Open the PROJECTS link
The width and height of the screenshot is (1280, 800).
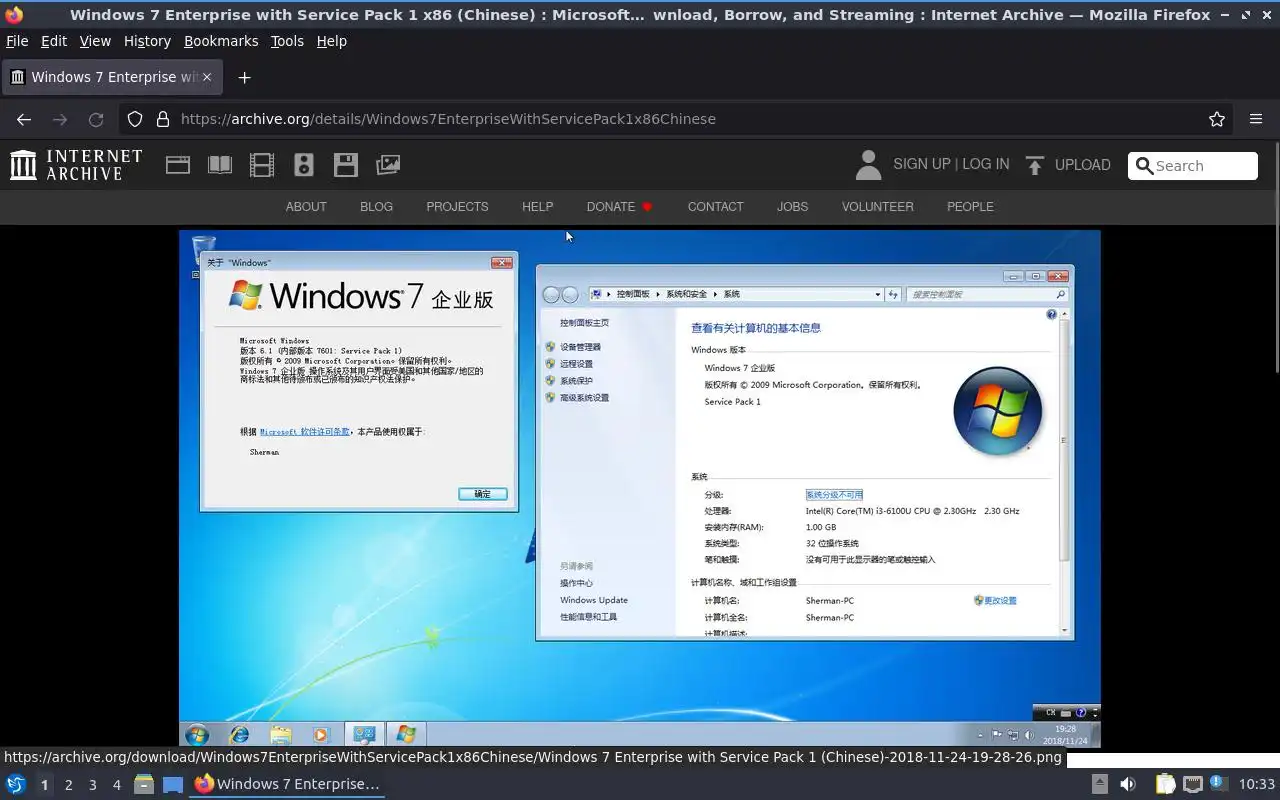pyautogui.click(x=457, y=206)
